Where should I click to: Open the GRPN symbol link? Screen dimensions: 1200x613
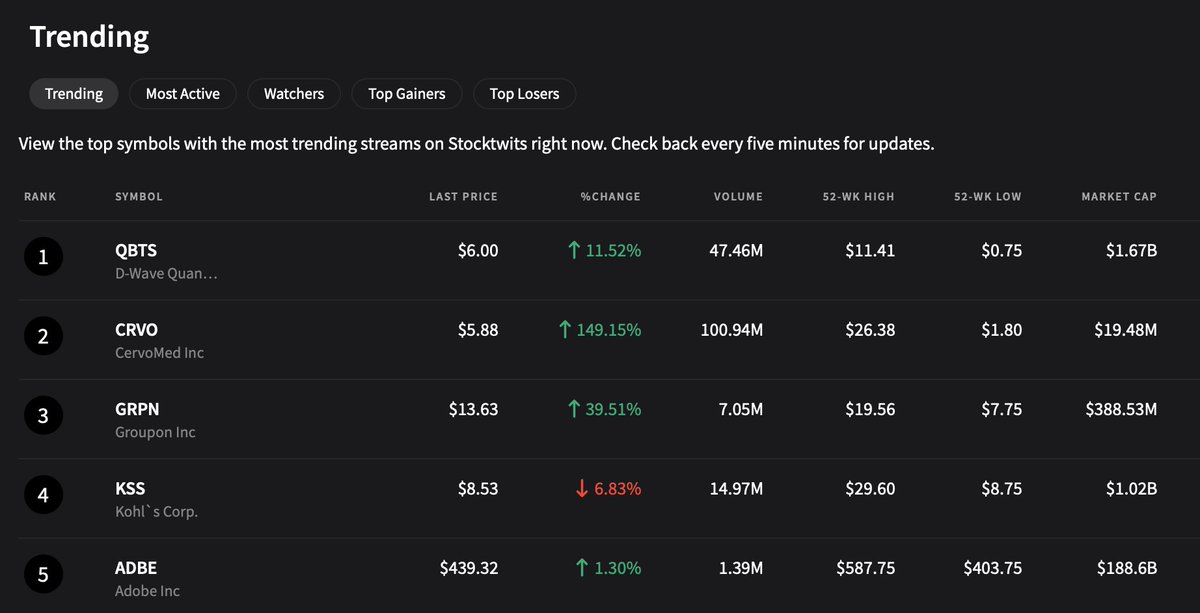point(138,409)
